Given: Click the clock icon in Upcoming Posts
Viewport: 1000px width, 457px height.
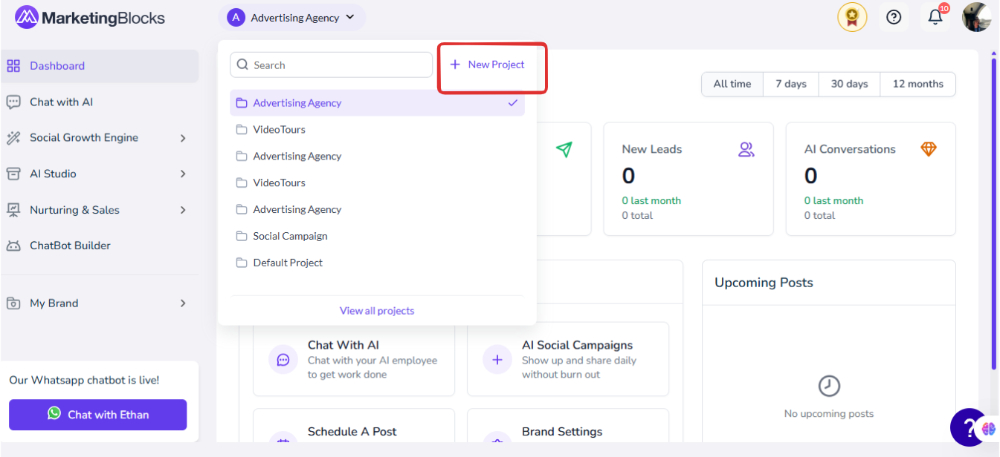Looking at the screenshot, I should [x=829, y=386].
